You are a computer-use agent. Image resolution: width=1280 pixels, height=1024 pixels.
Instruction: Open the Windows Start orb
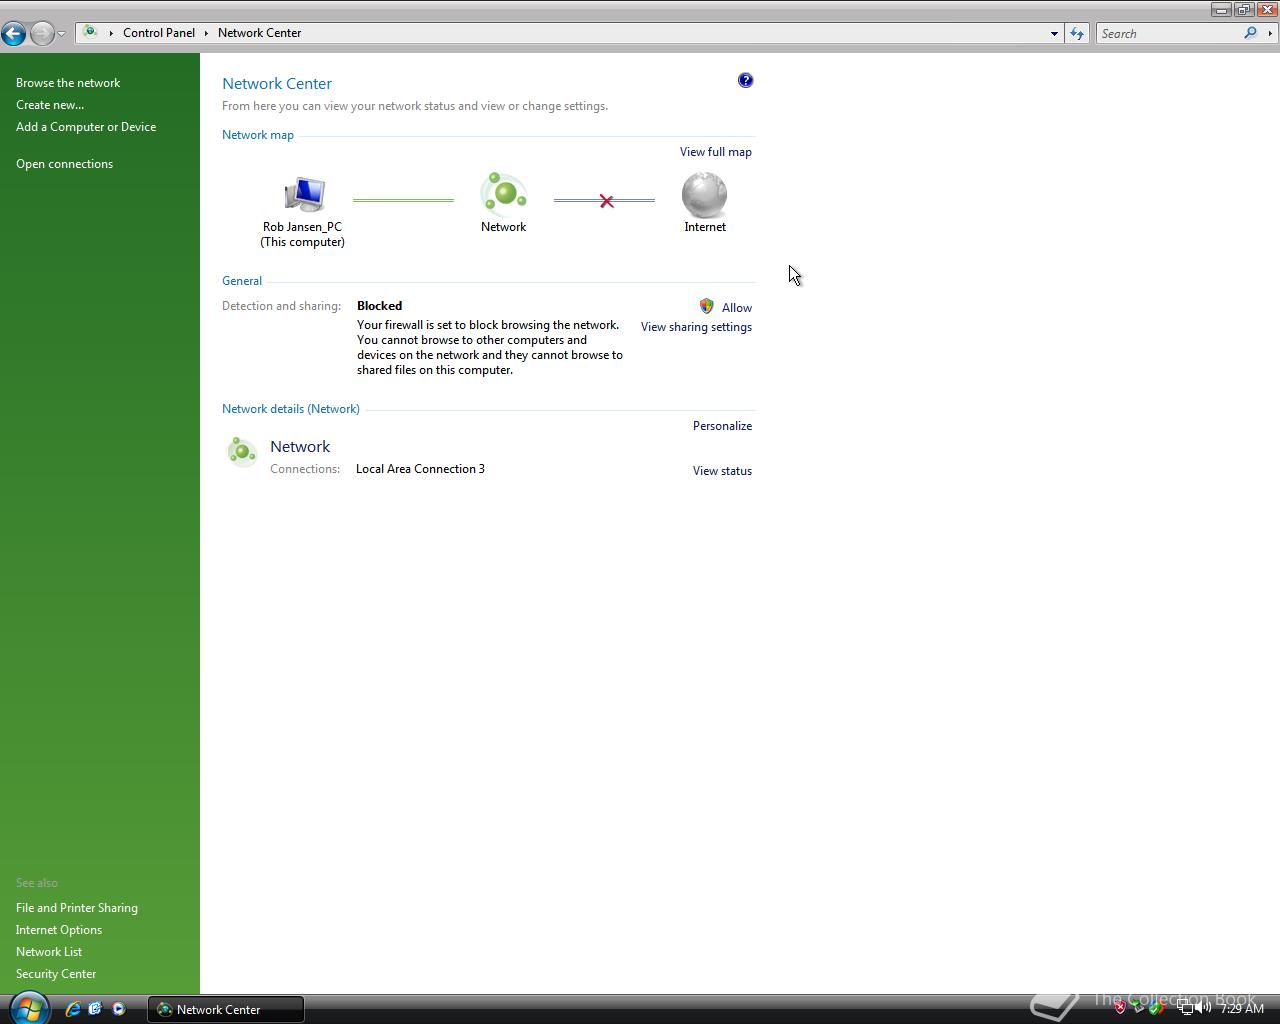click(x=28, y=1008)
